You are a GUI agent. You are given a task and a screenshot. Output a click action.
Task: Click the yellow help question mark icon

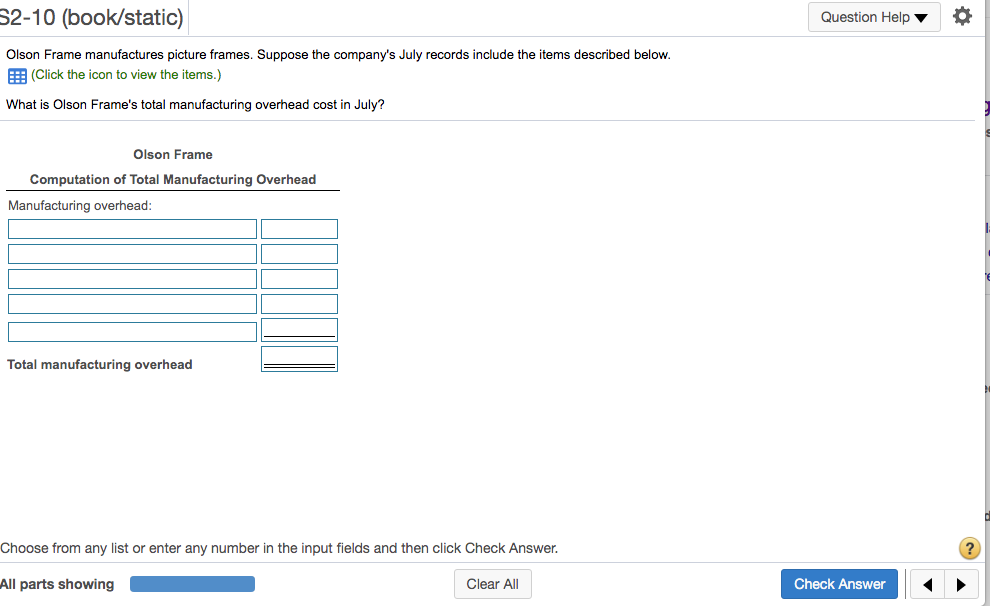click(969, 548)
